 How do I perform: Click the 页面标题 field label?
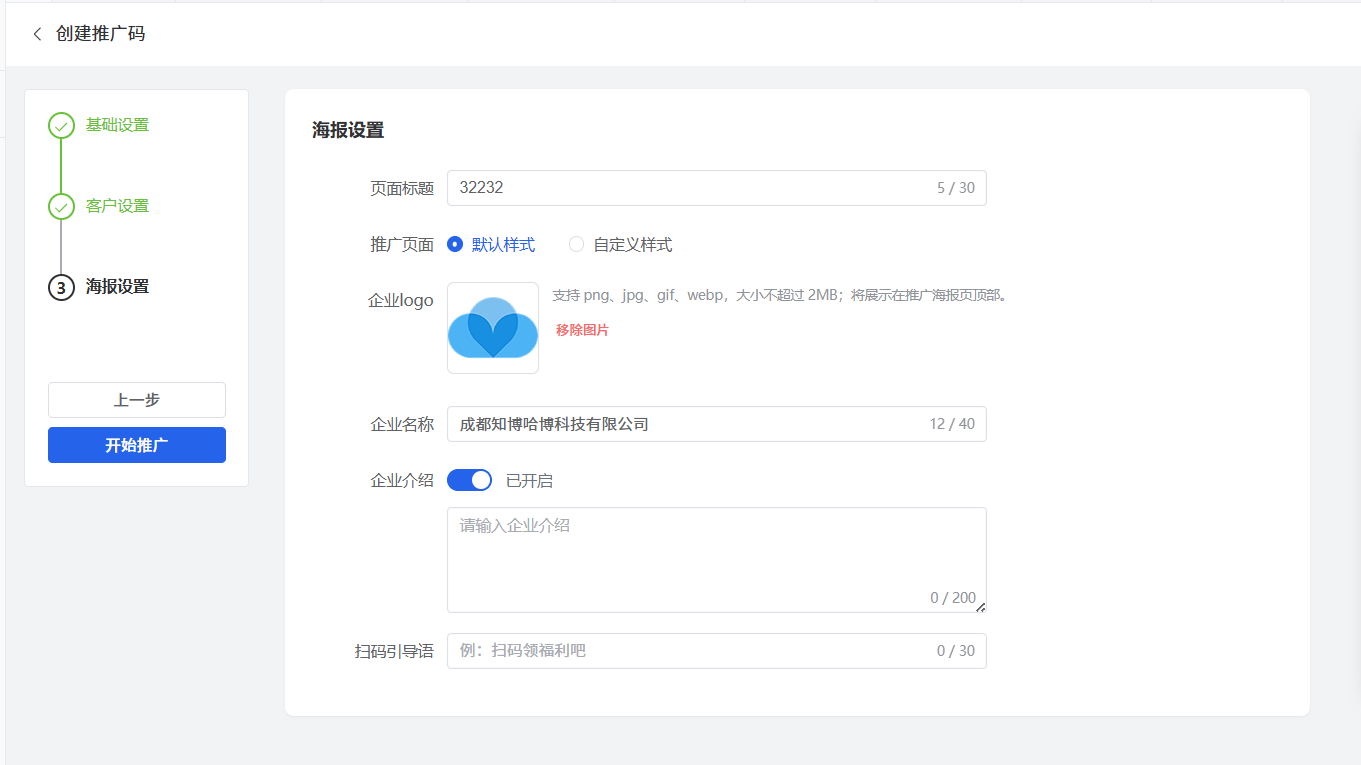point(402,188)
